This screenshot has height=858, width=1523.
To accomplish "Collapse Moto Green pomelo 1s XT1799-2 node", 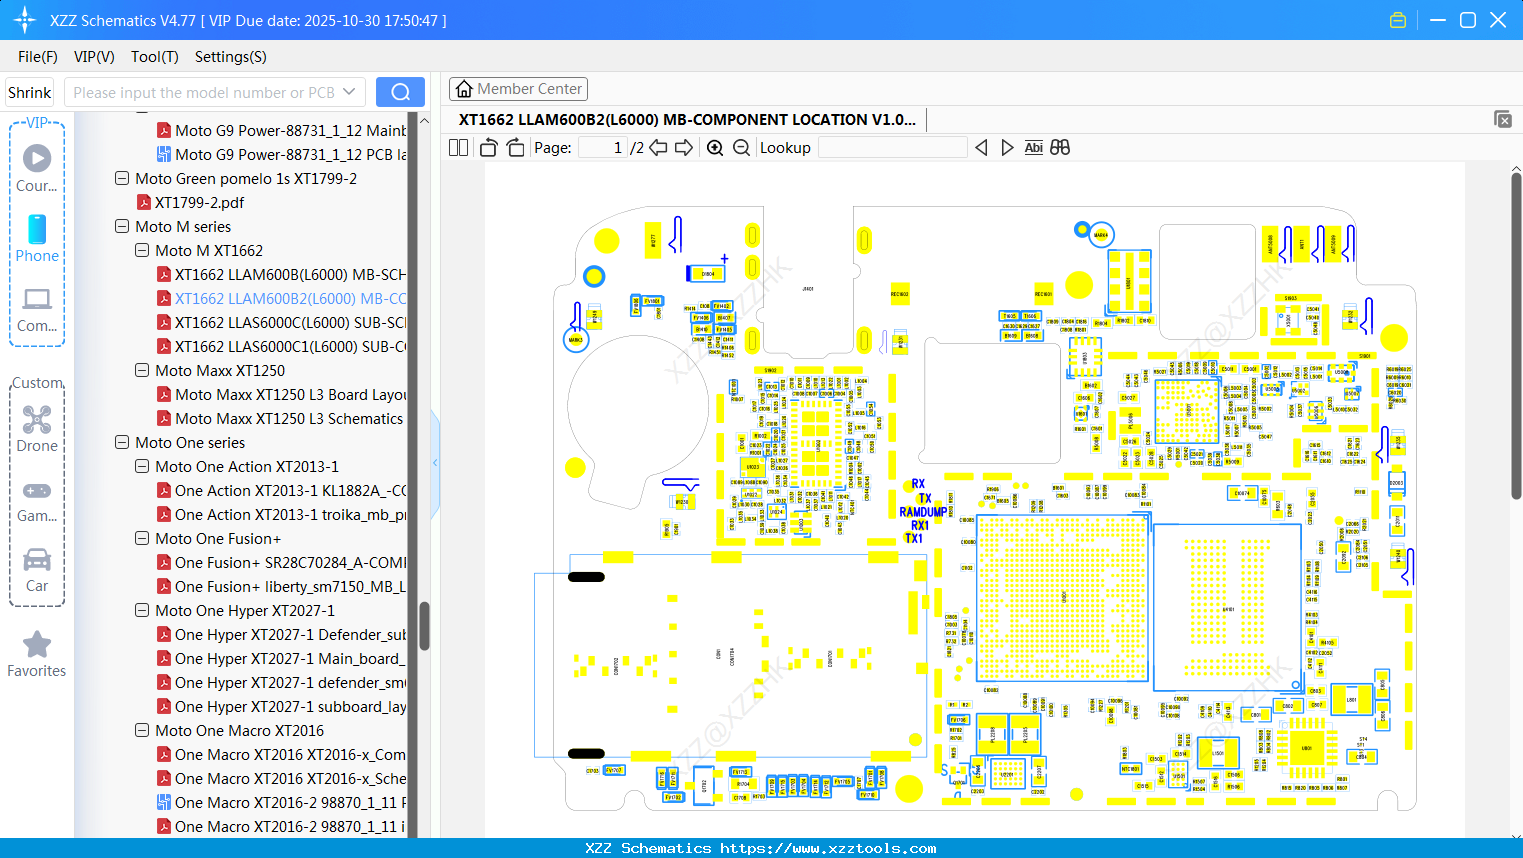I will click(122, 179).
